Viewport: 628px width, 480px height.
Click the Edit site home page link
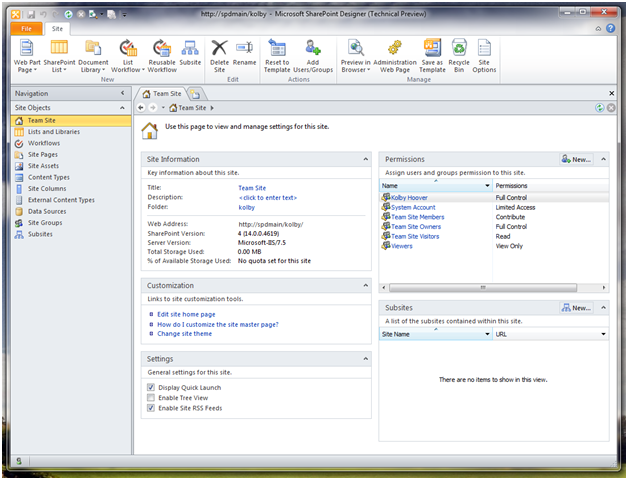click(x=186, y=315)
